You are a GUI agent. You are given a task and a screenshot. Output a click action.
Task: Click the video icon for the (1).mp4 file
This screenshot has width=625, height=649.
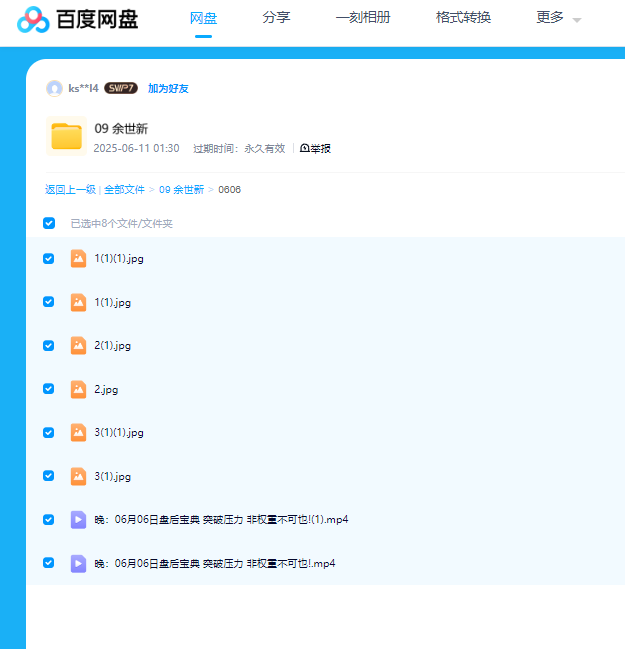(78, 519)
